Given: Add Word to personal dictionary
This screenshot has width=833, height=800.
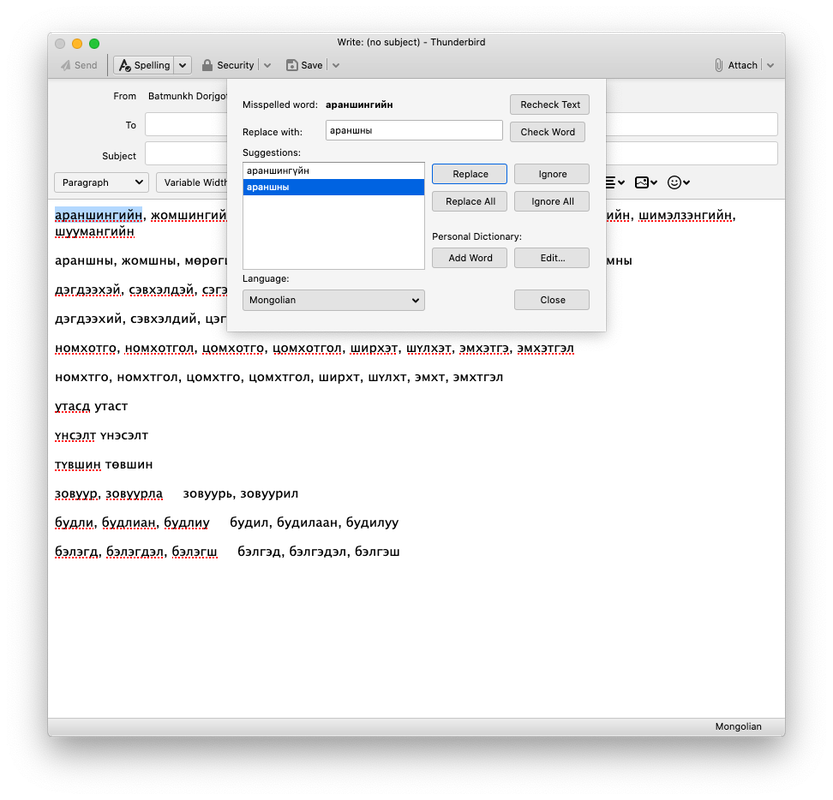Looking at the screenshot, I should pos(470,258).
